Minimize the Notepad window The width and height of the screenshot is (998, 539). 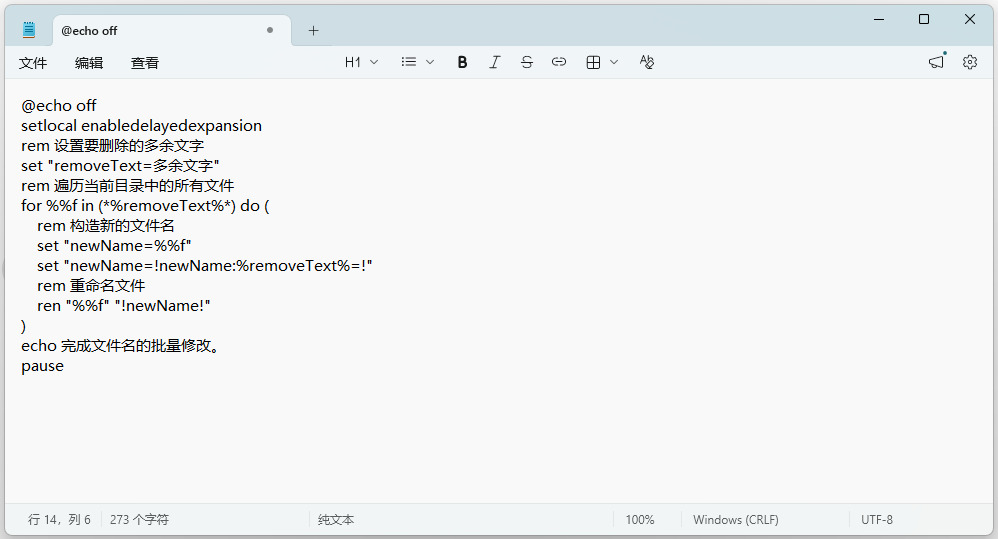(879, 19)
